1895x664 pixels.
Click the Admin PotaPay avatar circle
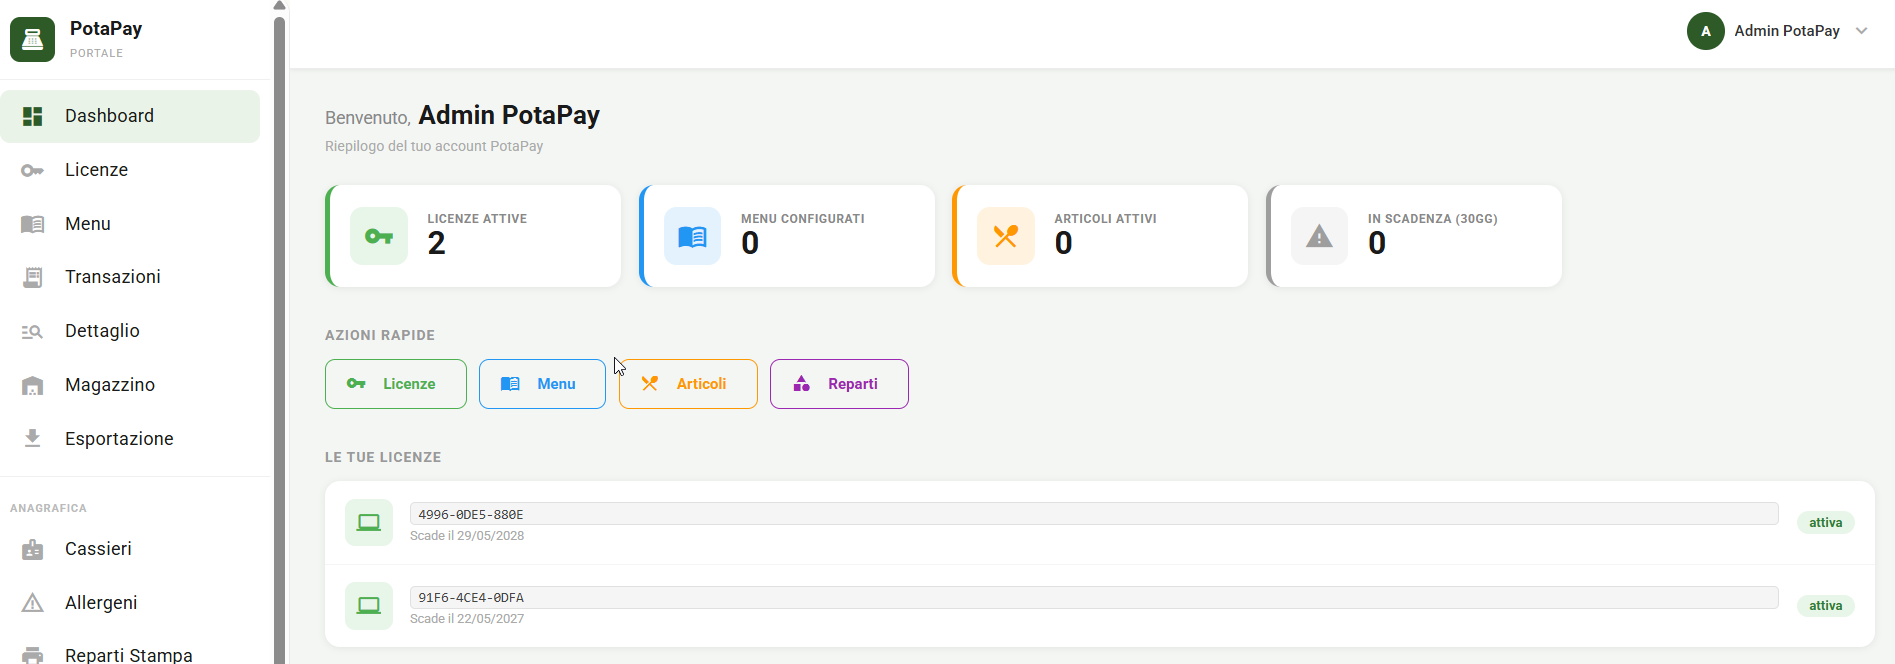point(1706,31)
